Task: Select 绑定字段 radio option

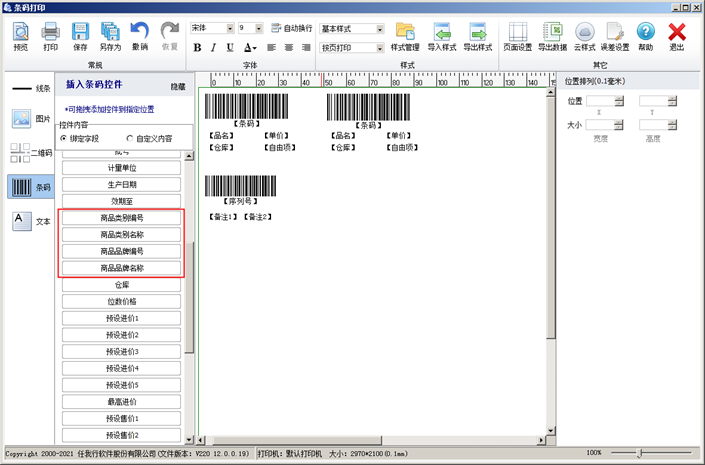Action: (x=65, y=138)
